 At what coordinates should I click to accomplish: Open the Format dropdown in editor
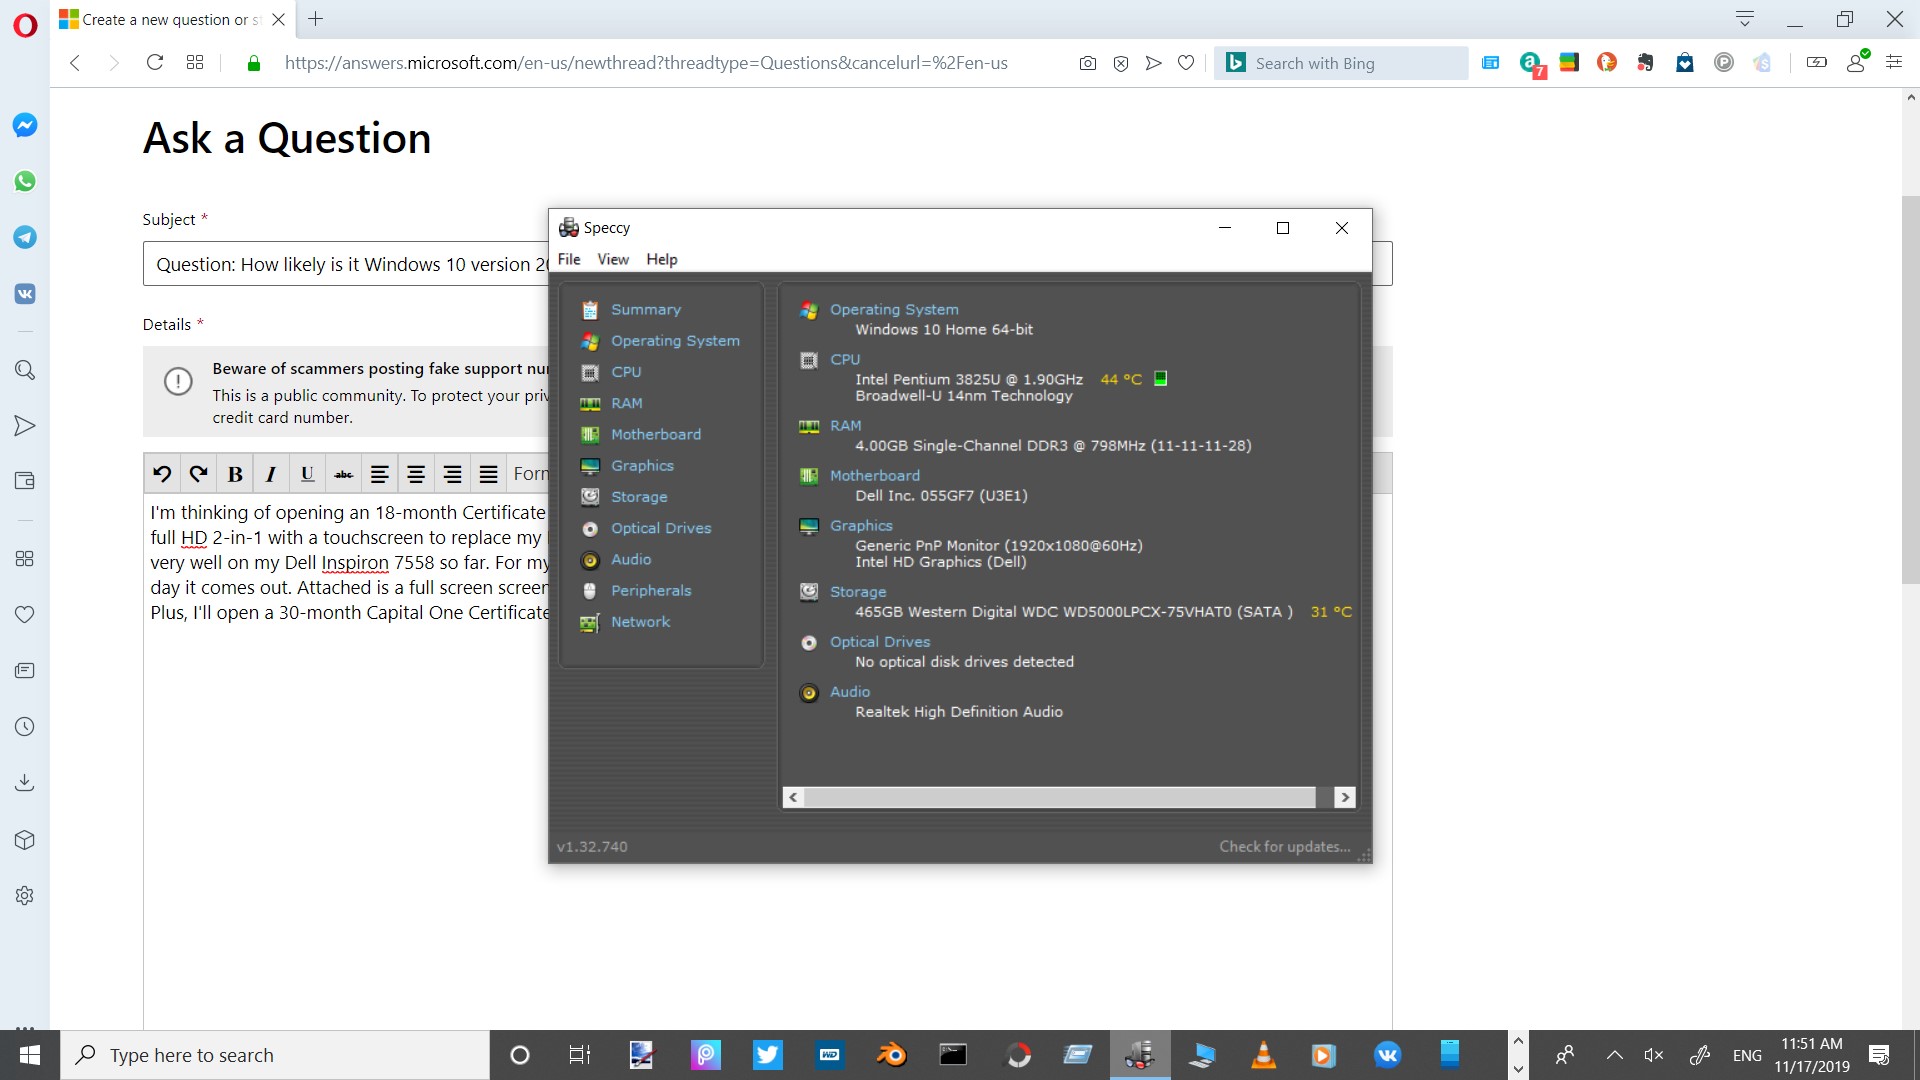pos(529,473)
